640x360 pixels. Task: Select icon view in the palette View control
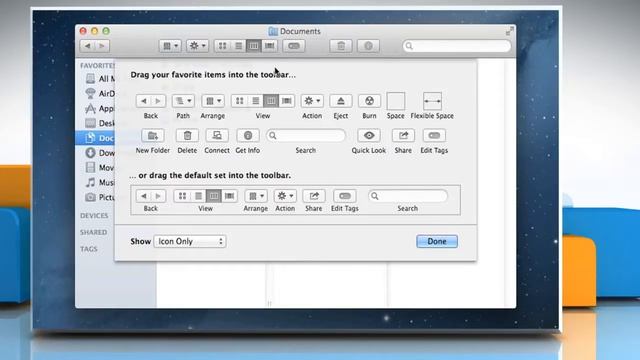240,101
